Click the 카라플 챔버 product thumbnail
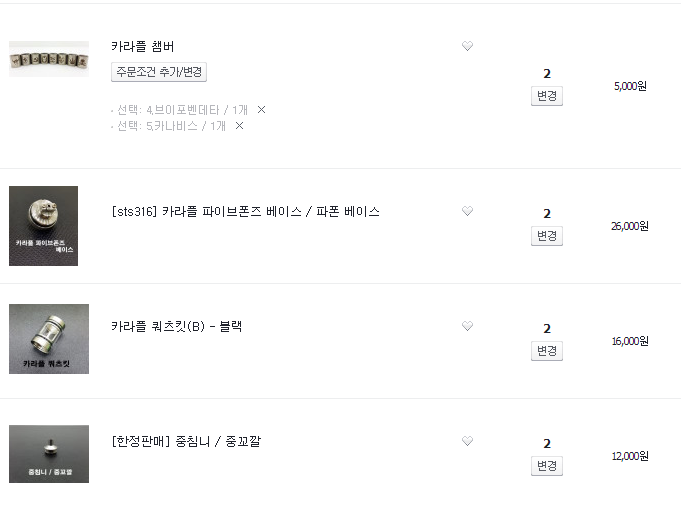 click(49, 59)
